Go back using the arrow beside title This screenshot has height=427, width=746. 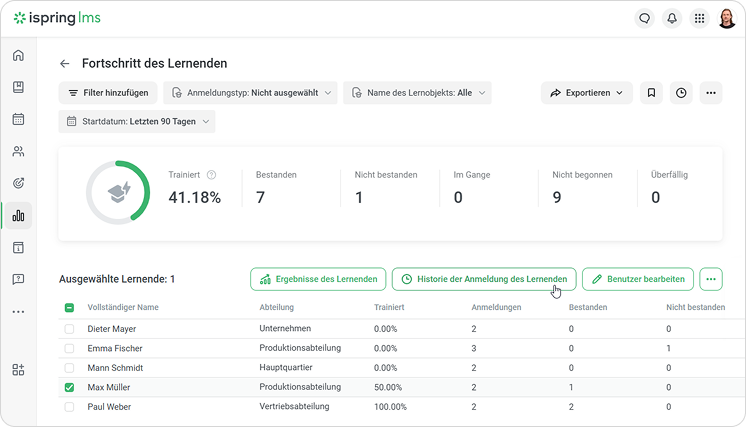click(x=65, y=64)
